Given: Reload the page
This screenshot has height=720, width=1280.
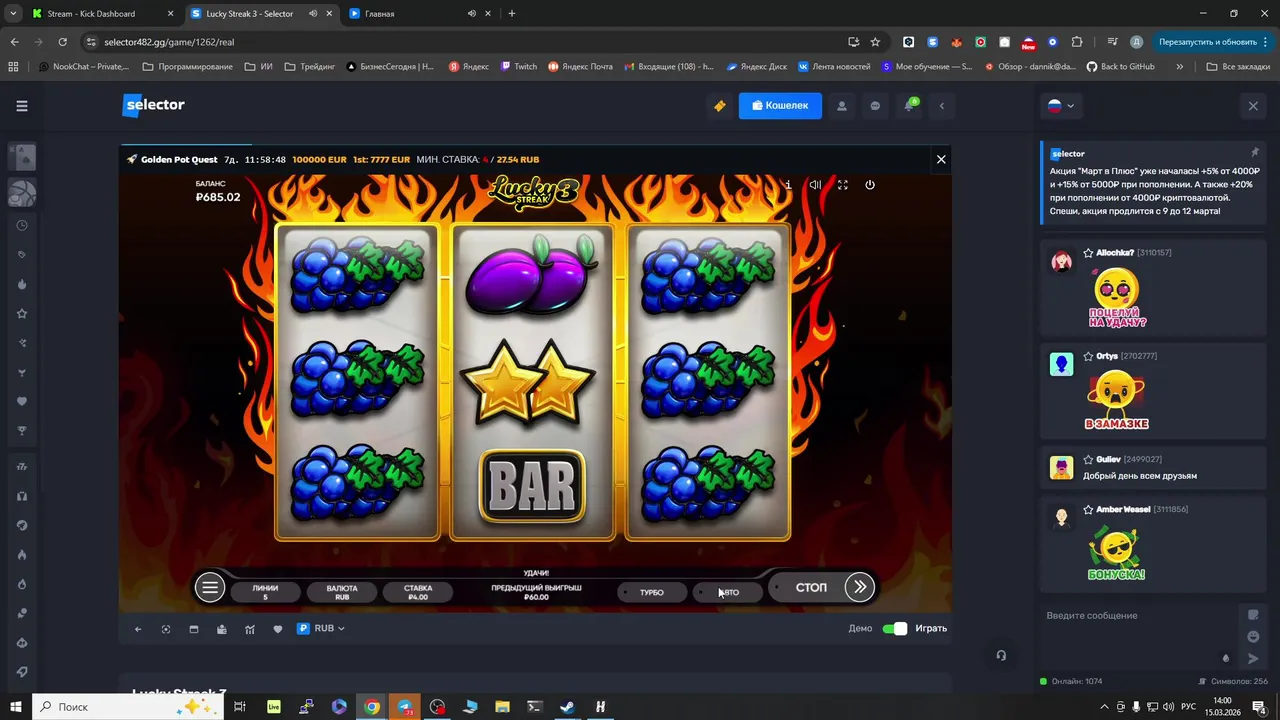Looking at the screenshot, I should tap(62, 42).
